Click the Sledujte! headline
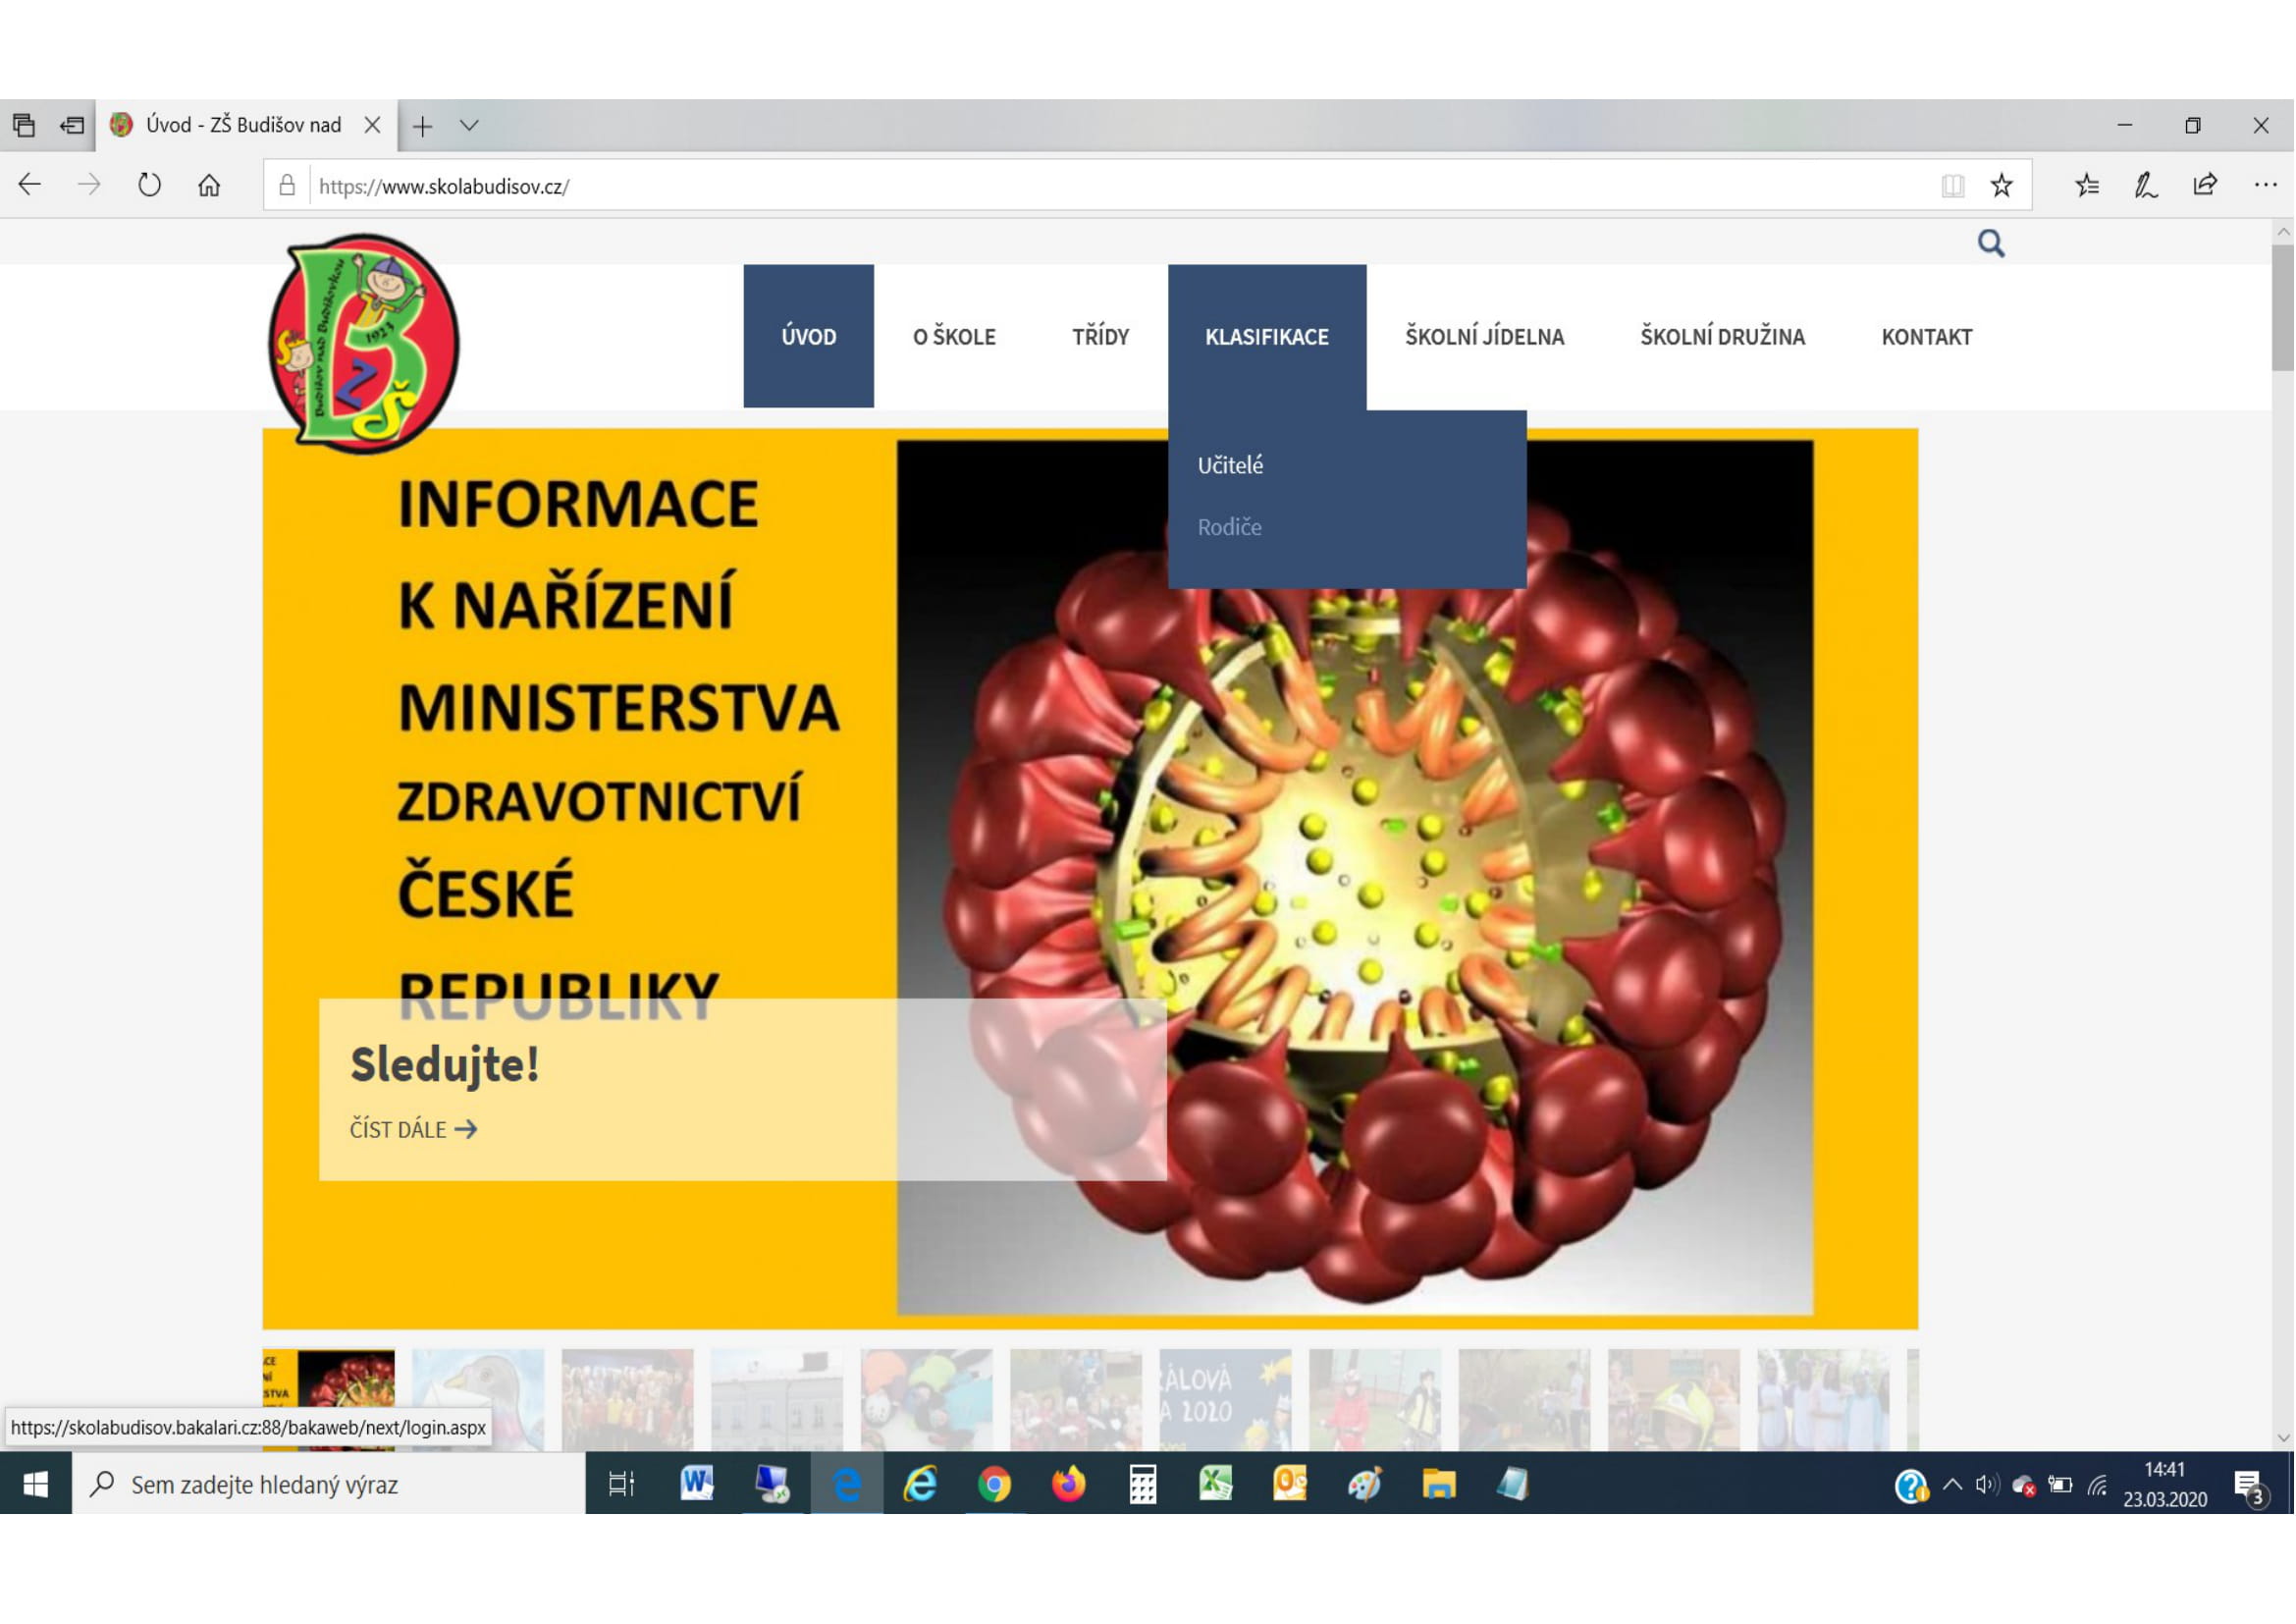Viewport: 2296px width, 1624px height. 444,1064
